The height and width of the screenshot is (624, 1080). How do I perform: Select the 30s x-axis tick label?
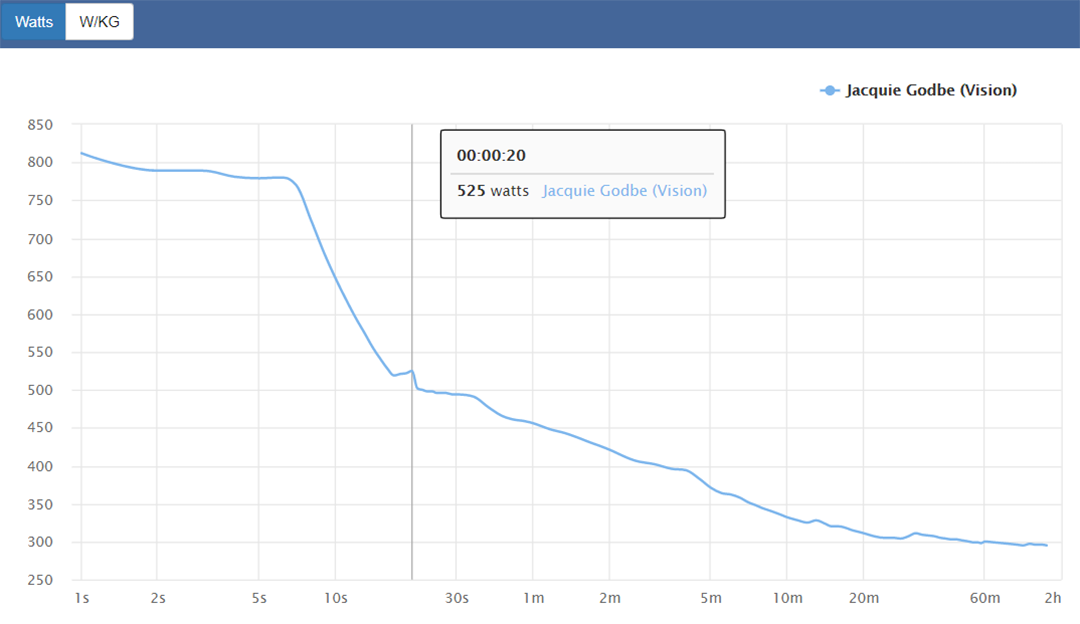pos(456,598)
